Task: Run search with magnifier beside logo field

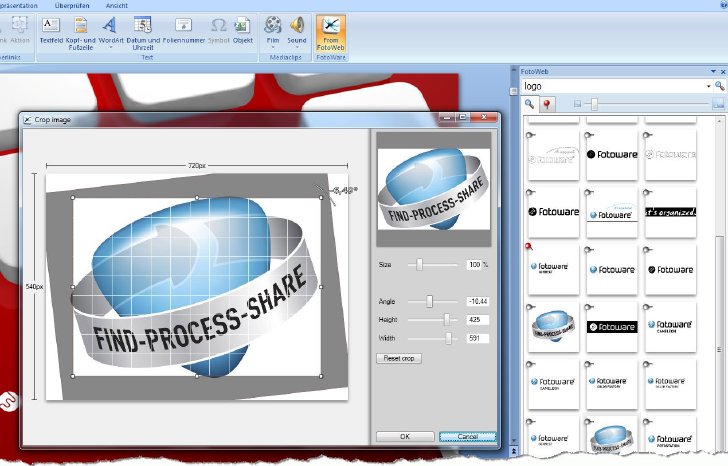Action: (x=719, y=86)
